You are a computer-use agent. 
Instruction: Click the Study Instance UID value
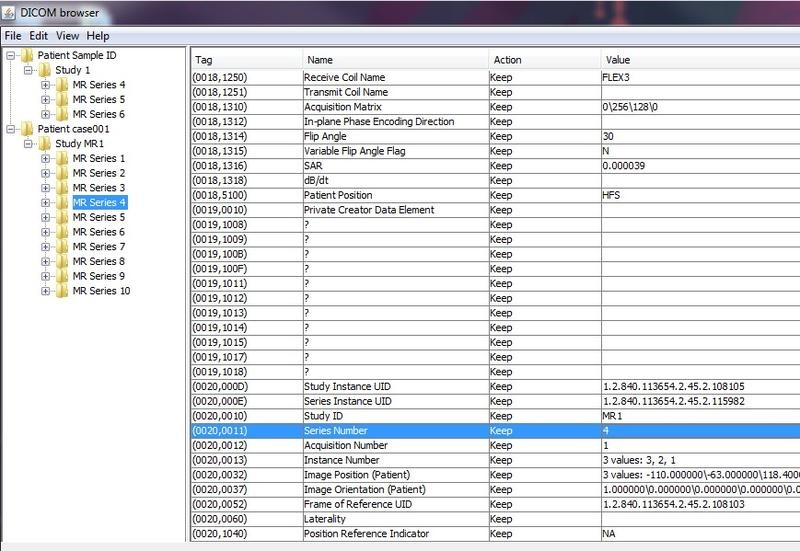701,387
